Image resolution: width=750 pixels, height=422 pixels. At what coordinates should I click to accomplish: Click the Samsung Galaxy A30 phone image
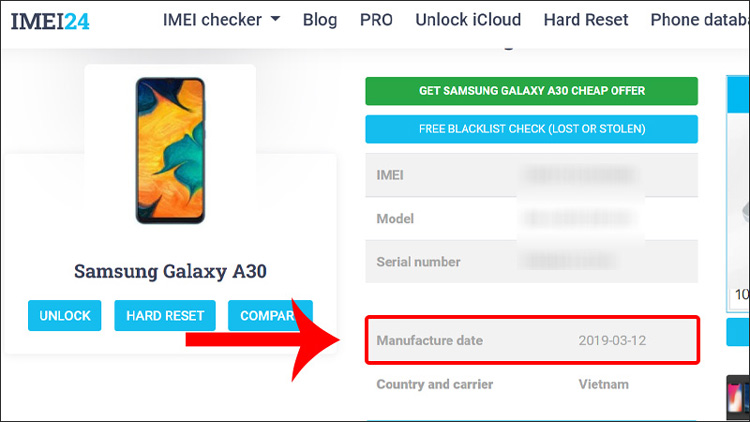point(170,151)
